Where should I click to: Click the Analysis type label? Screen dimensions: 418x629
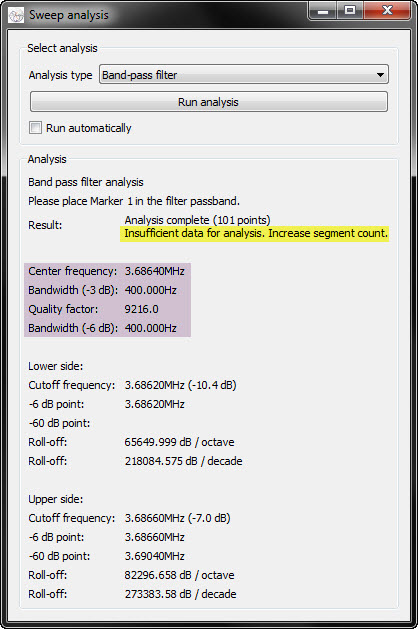pos(61,75)
